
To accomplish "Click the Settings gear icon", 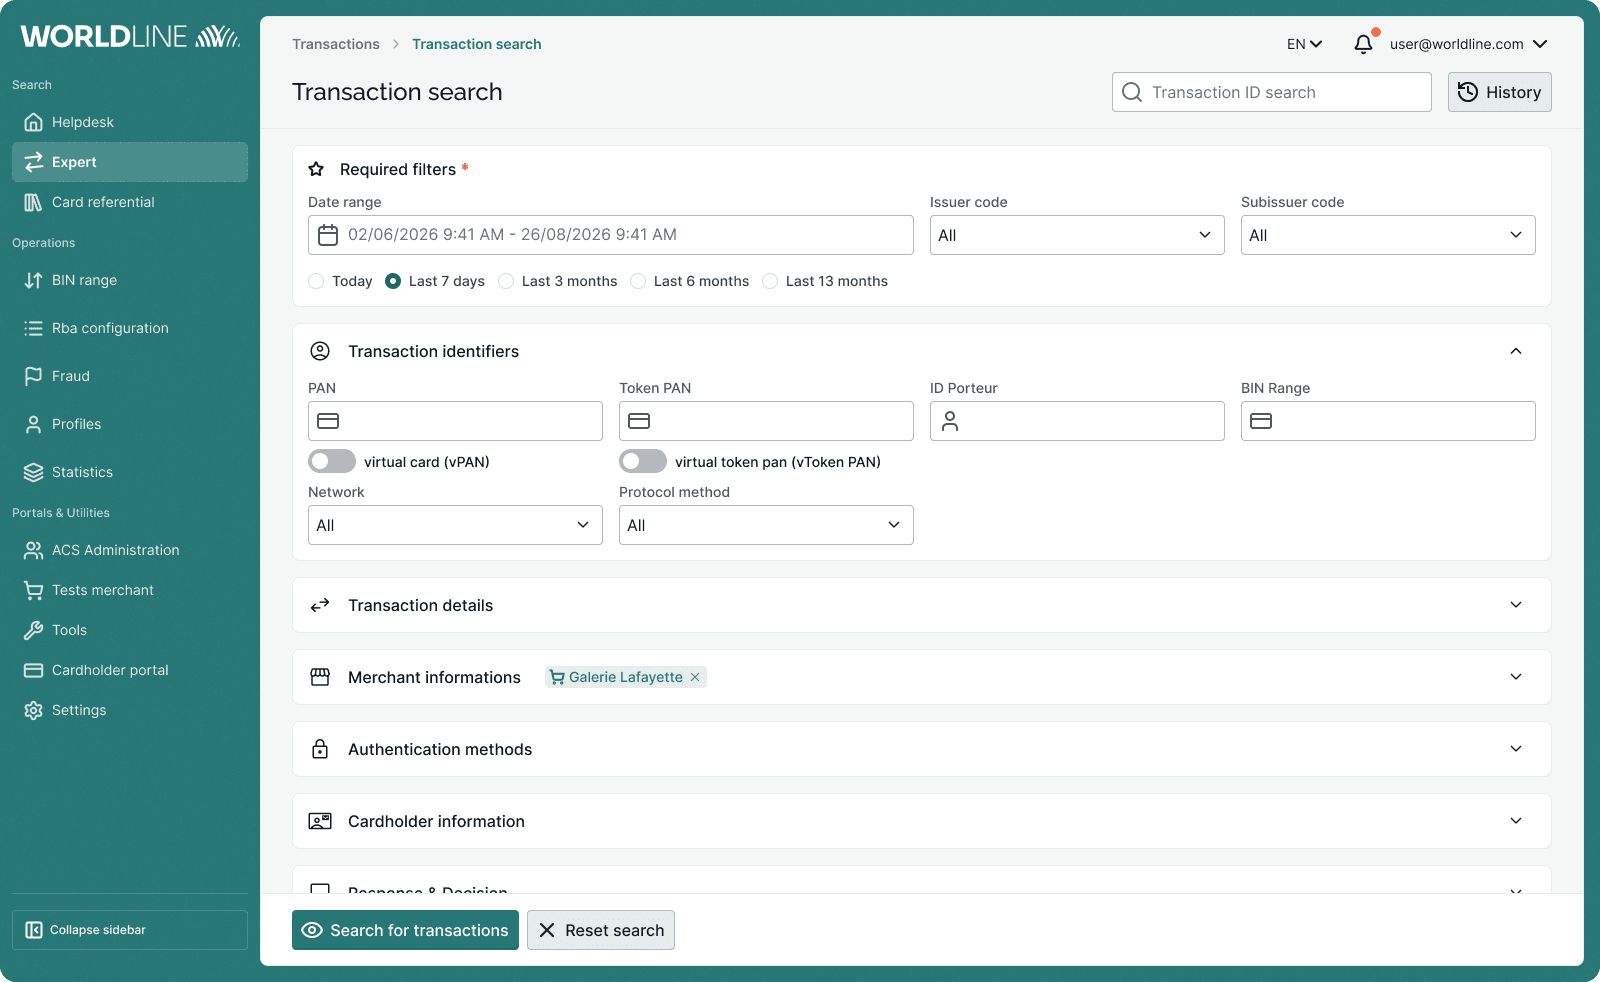I will click(33, 710).
